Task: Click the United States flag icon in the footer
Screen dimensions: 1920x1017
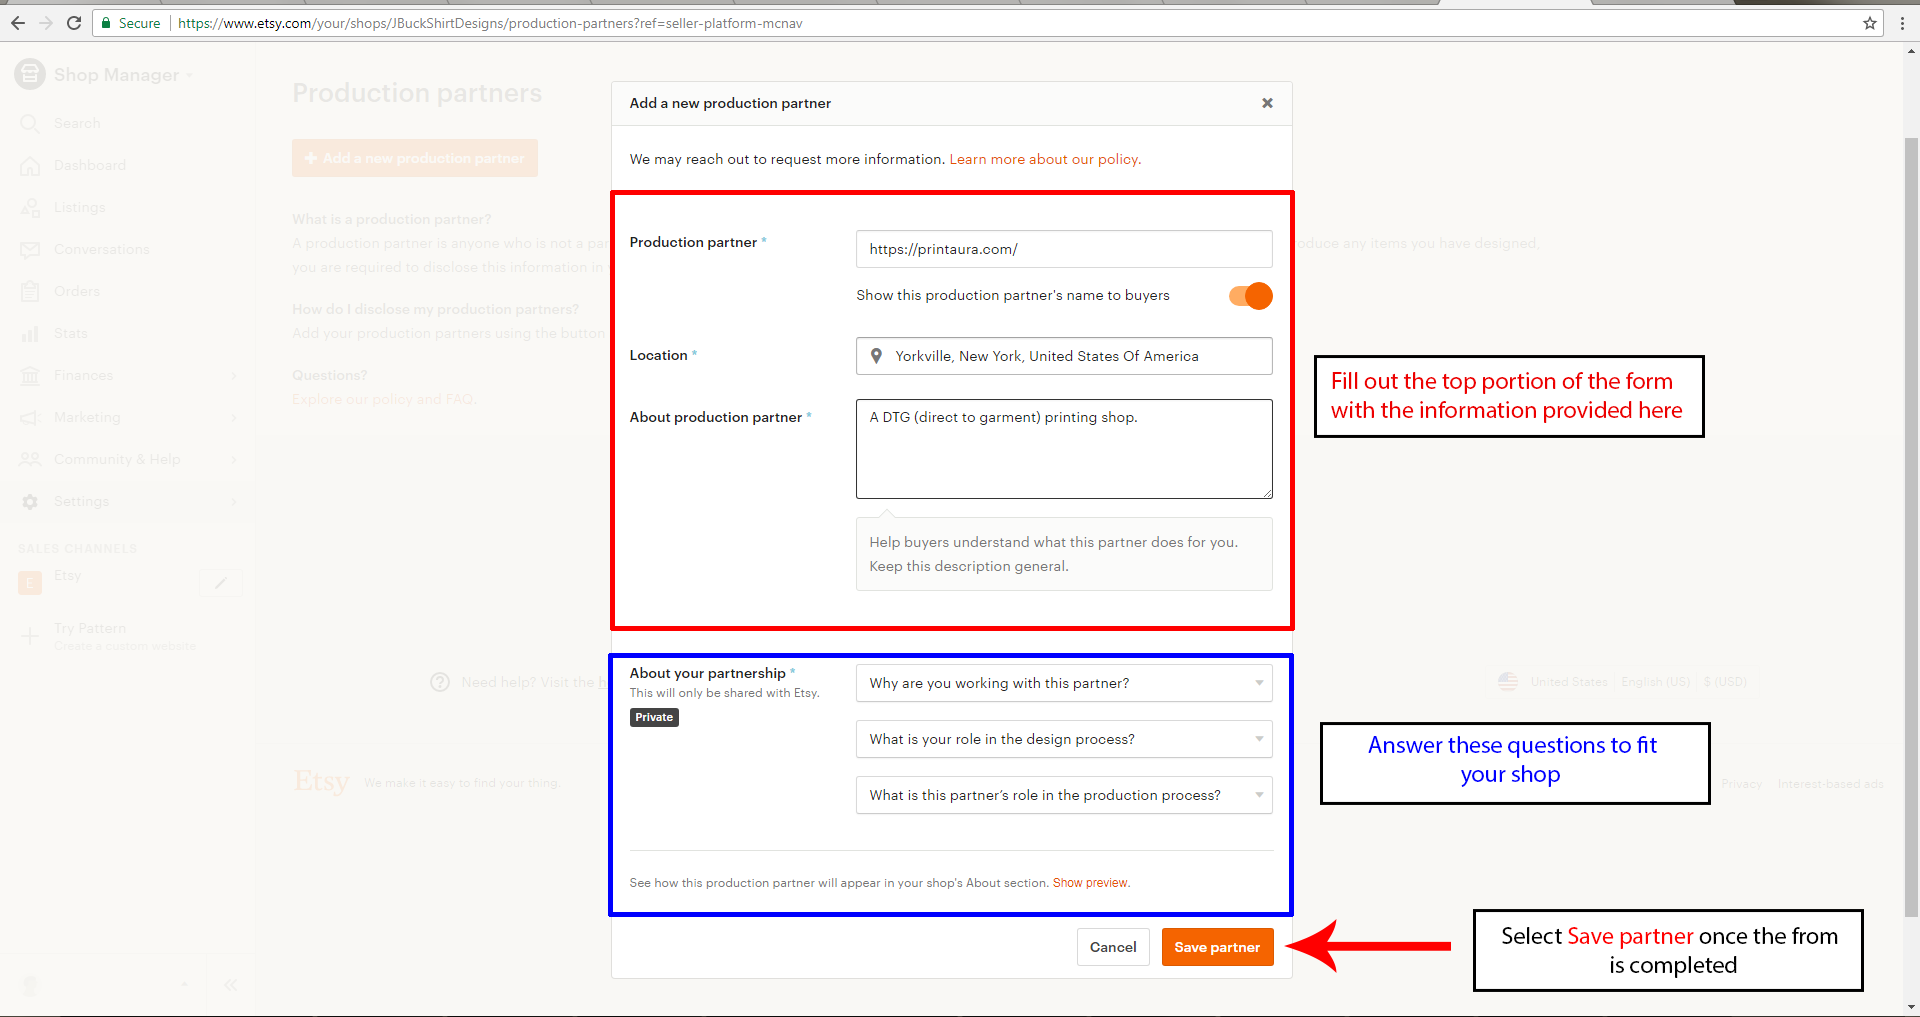Action: point(1508,682)
